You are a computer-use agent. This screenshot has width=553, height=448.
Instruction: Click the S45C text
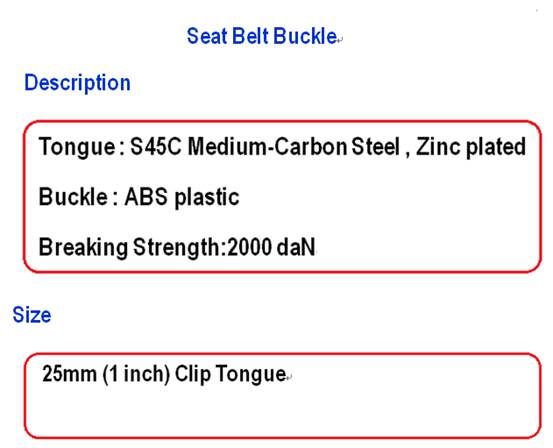[x=156, y=146]
